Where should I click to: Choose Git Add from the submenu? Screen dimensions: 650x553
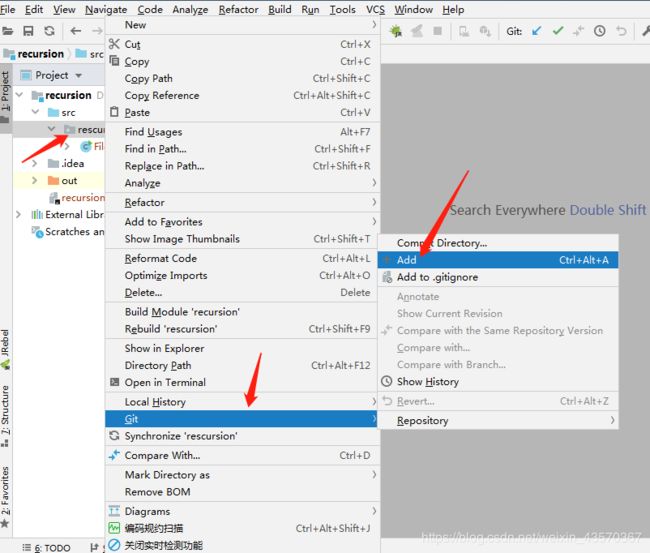498,260
